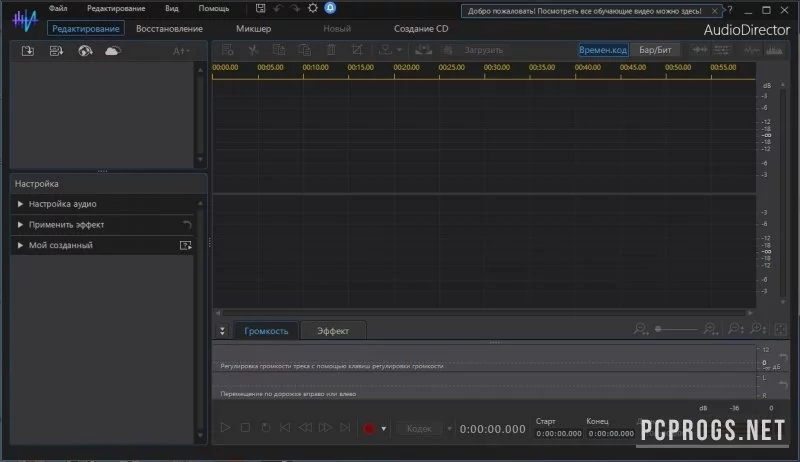Click the icon on Мой созданный row

186,245
